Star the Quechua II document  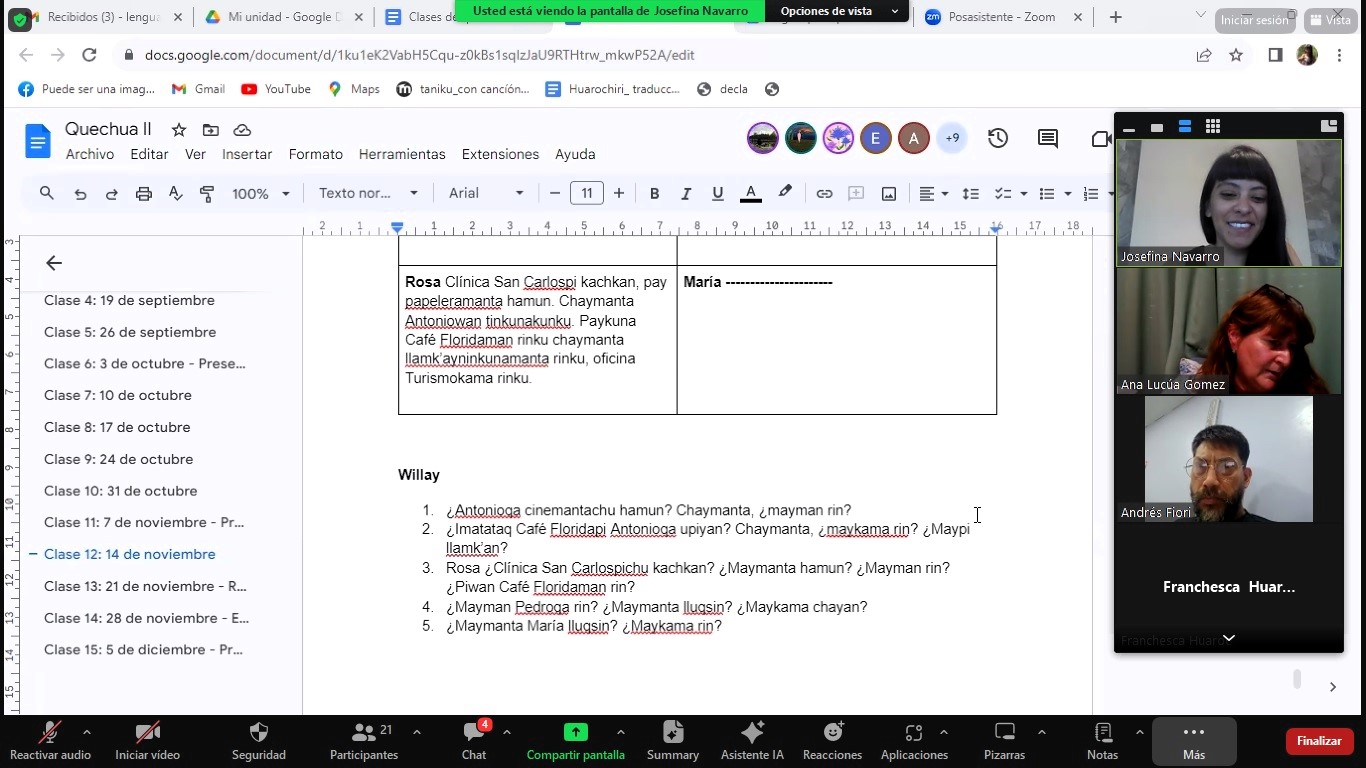tap(179, 130)
